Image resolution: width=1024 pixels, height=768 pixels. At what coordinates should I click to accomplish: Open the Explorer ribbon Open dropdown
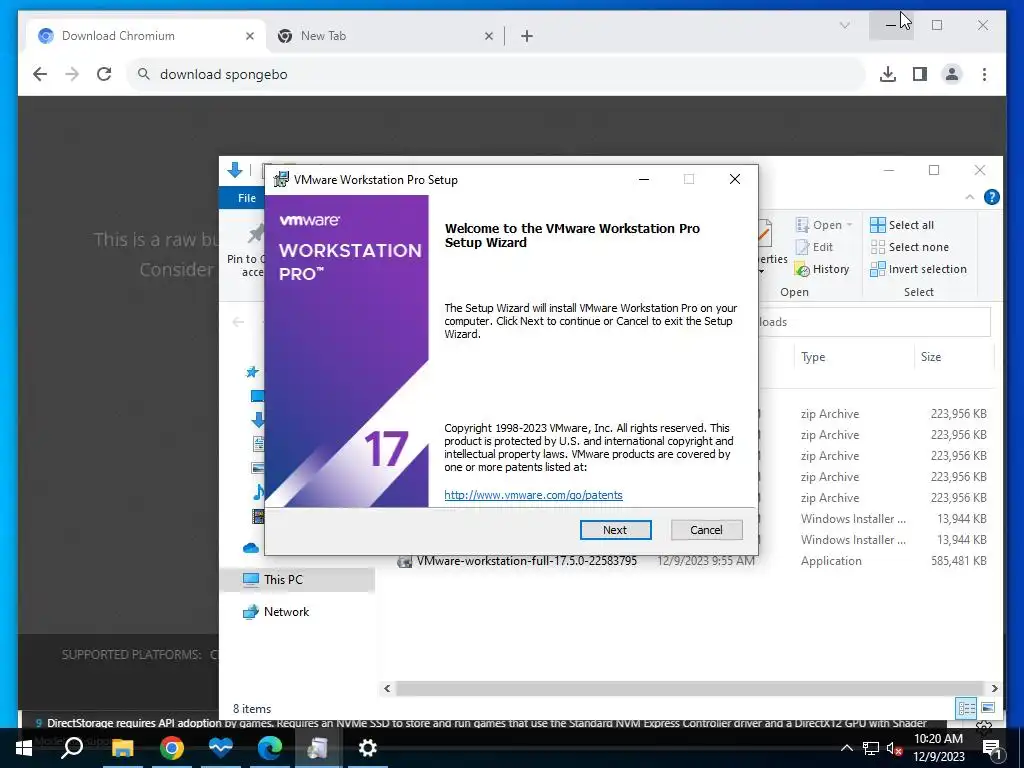click(824, 225)
